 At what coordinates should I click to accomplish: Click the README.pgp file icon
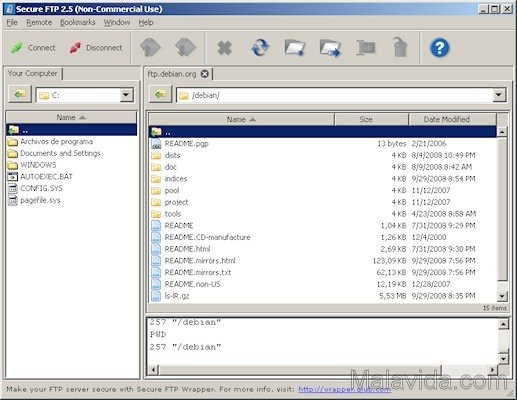coord(156,143)
